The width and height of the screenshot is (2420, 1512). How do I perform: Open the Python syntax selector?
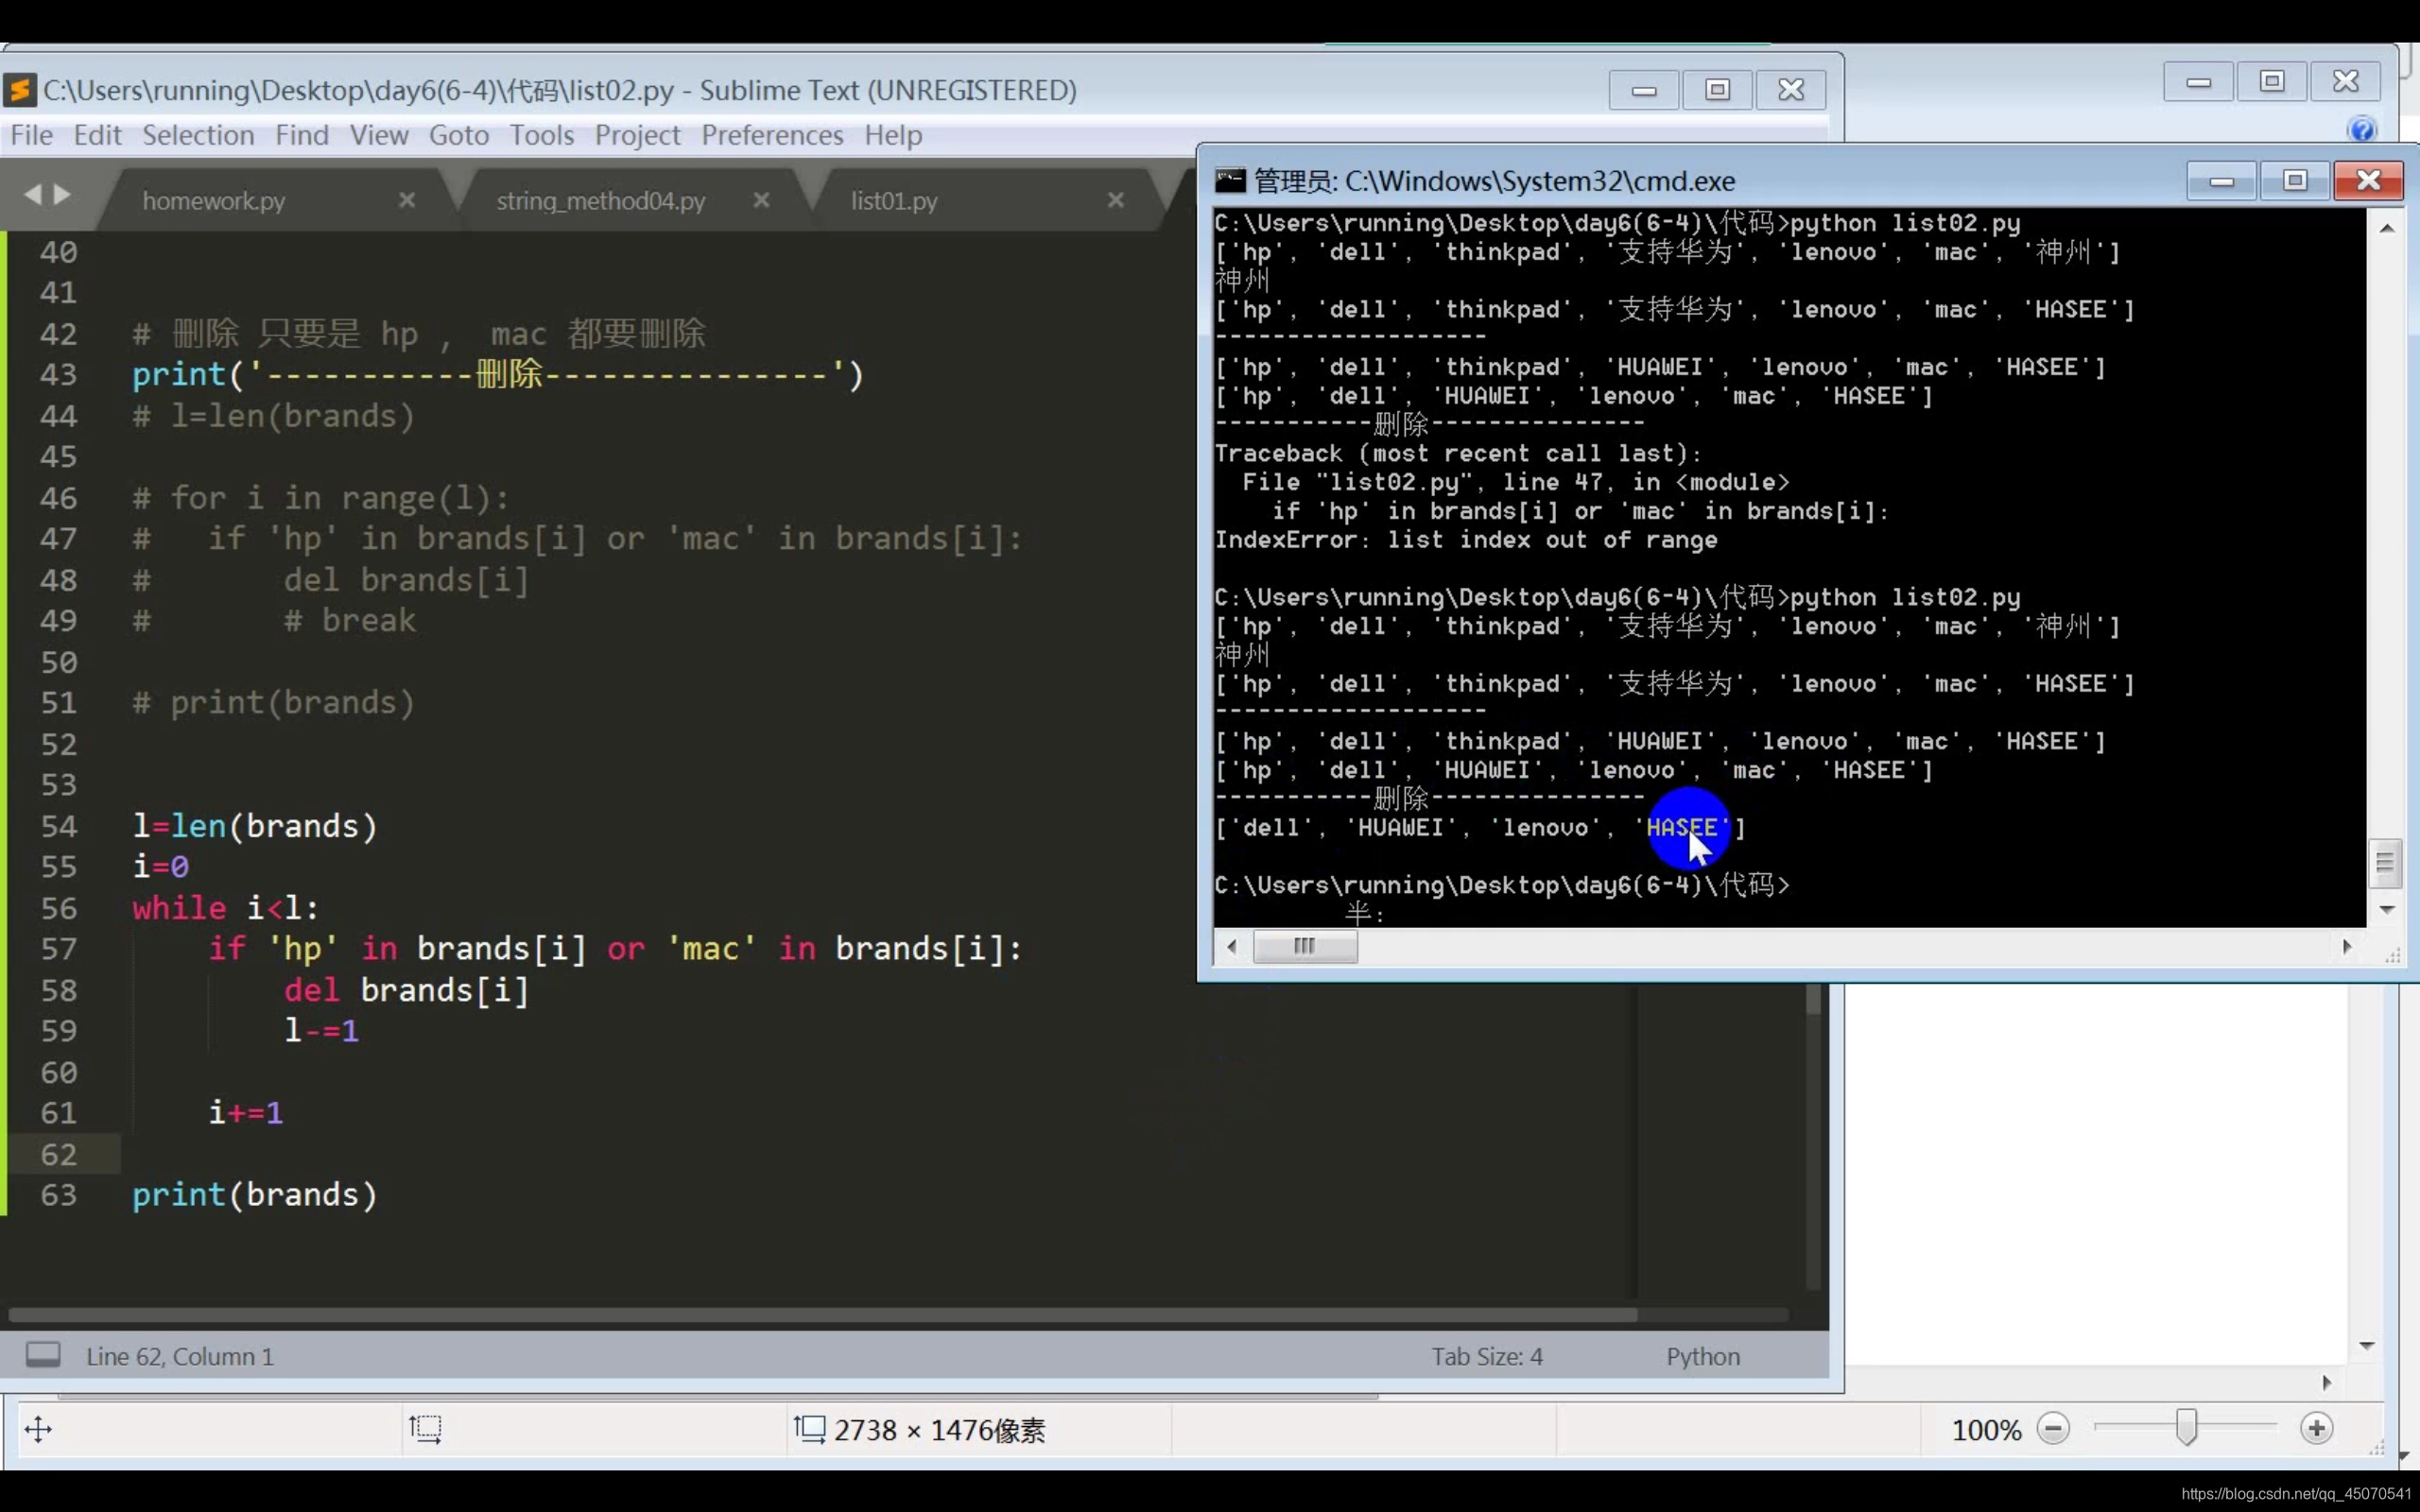coord(1702,1356)
